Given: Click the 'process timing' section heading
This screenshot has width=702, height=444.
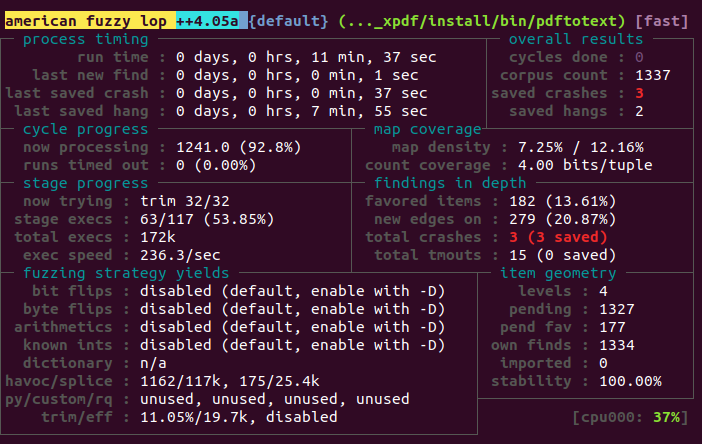Looking at the screenshot, I should pos(86,39).
